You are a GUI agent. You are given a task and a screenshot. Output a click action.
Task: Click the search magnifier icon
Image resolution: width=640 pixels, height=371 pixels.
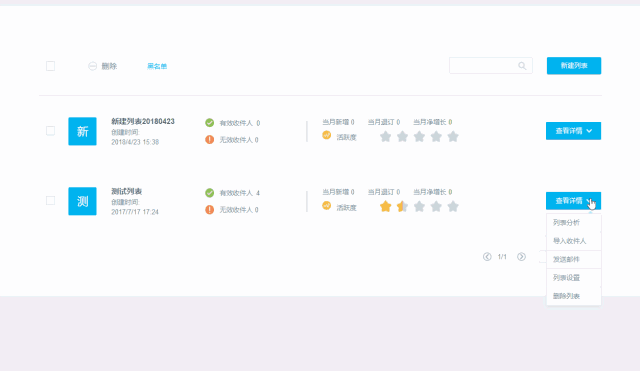pyautogui.click(x=522, y=66)
